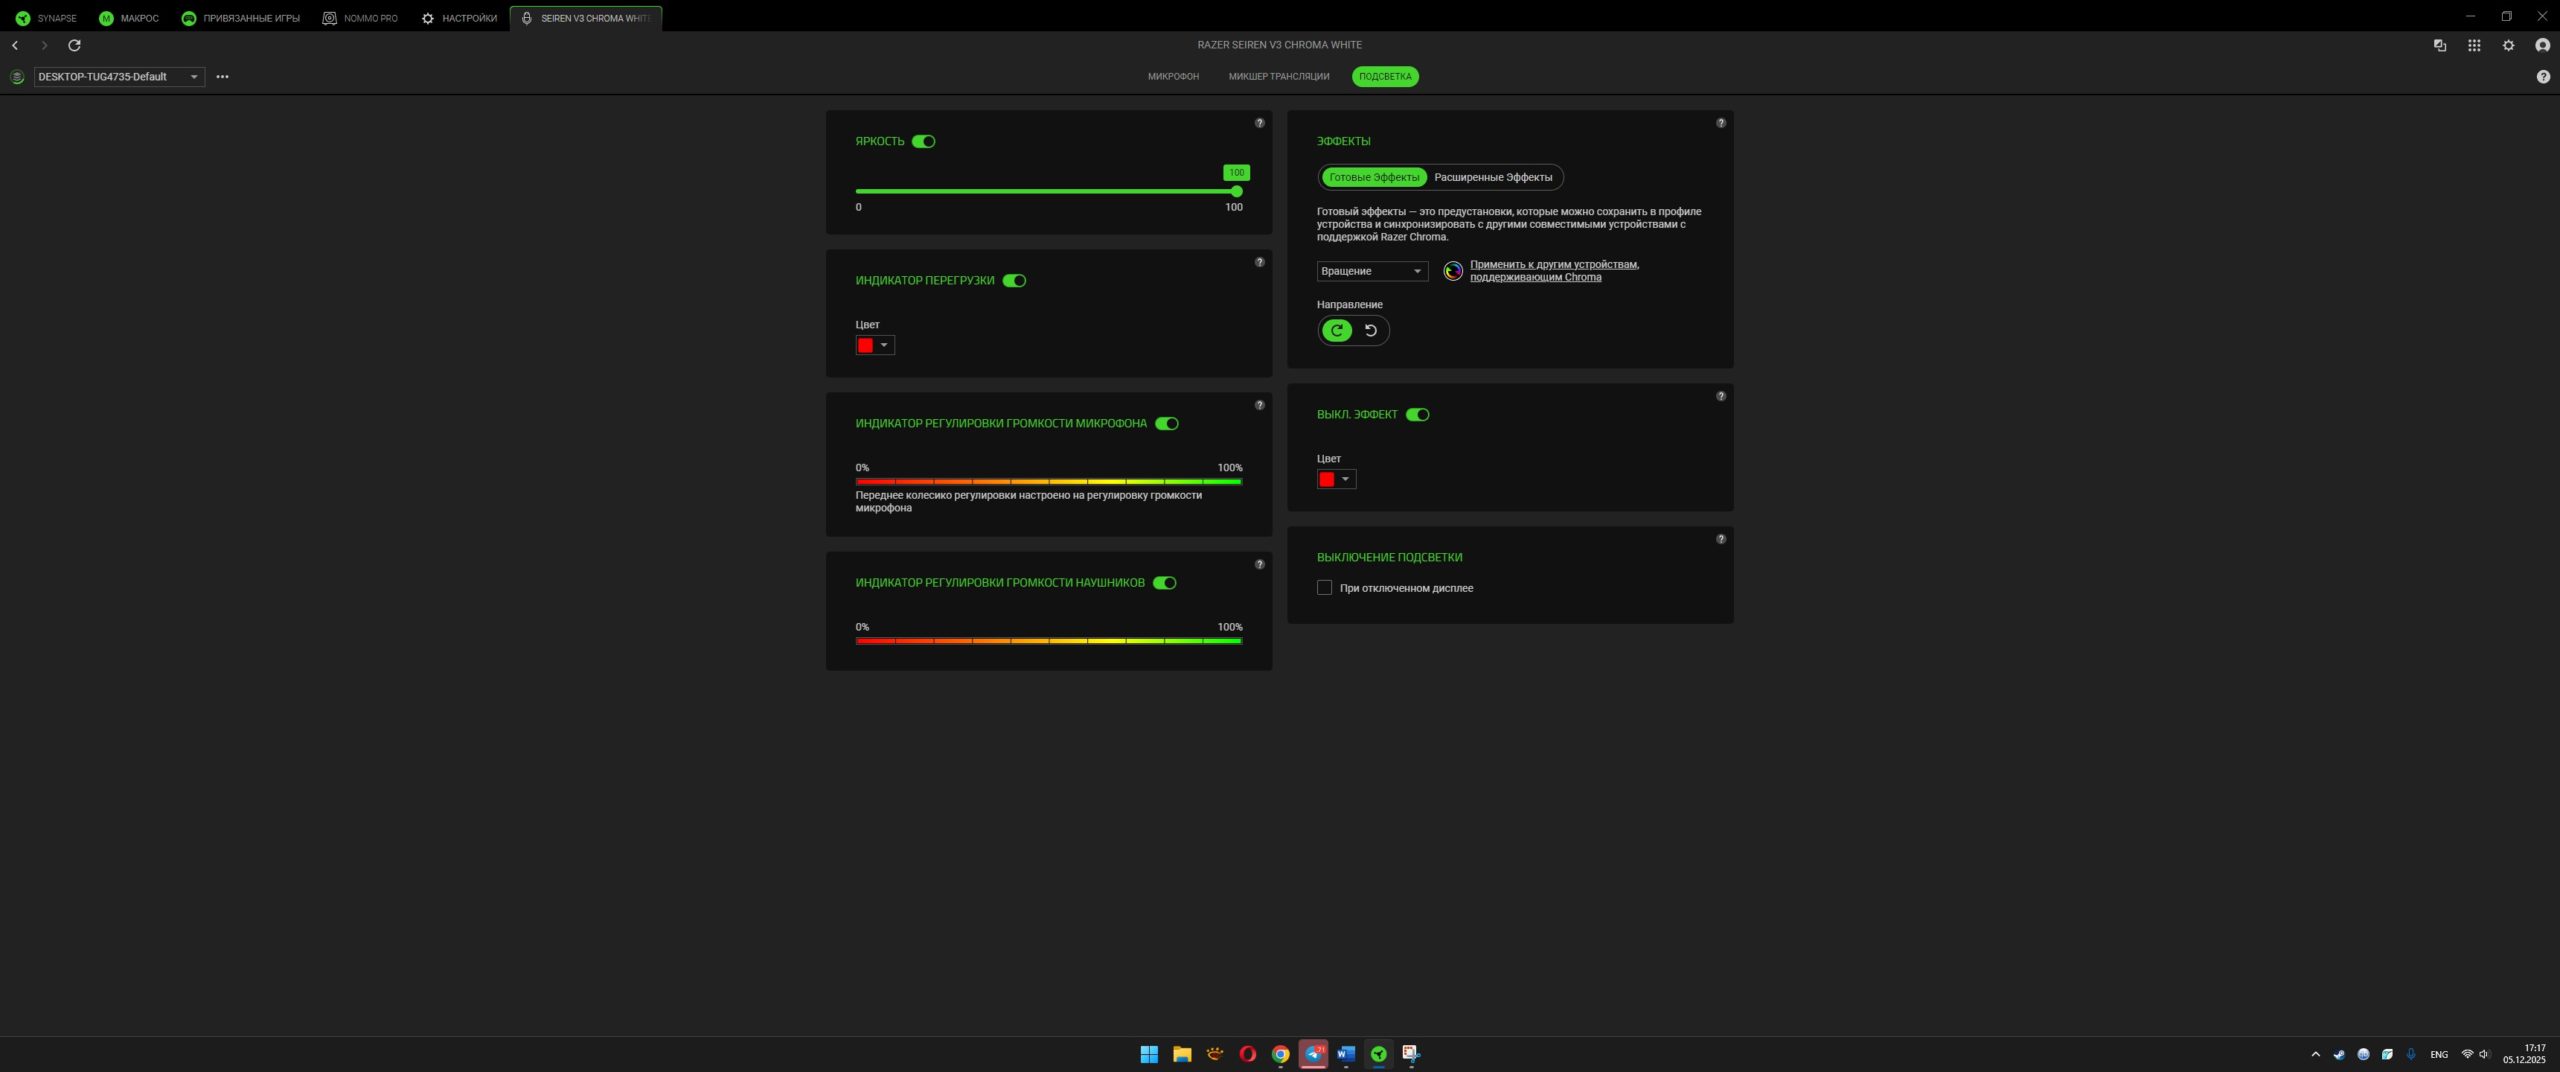Open settings via the top-right gear icon
This screenshot has height=1072, width=2560.
coord(2508,45)
